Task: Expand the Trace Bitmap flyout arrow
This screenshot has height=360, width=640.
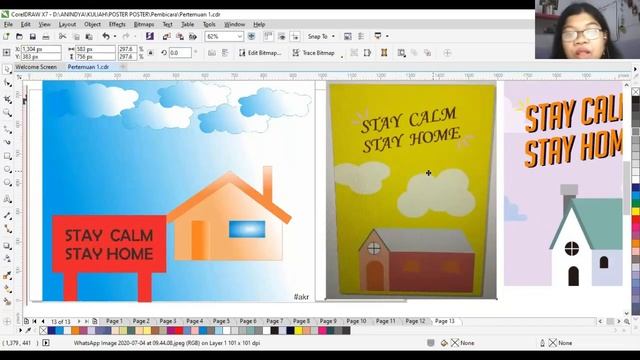Action: click(342, 57)
